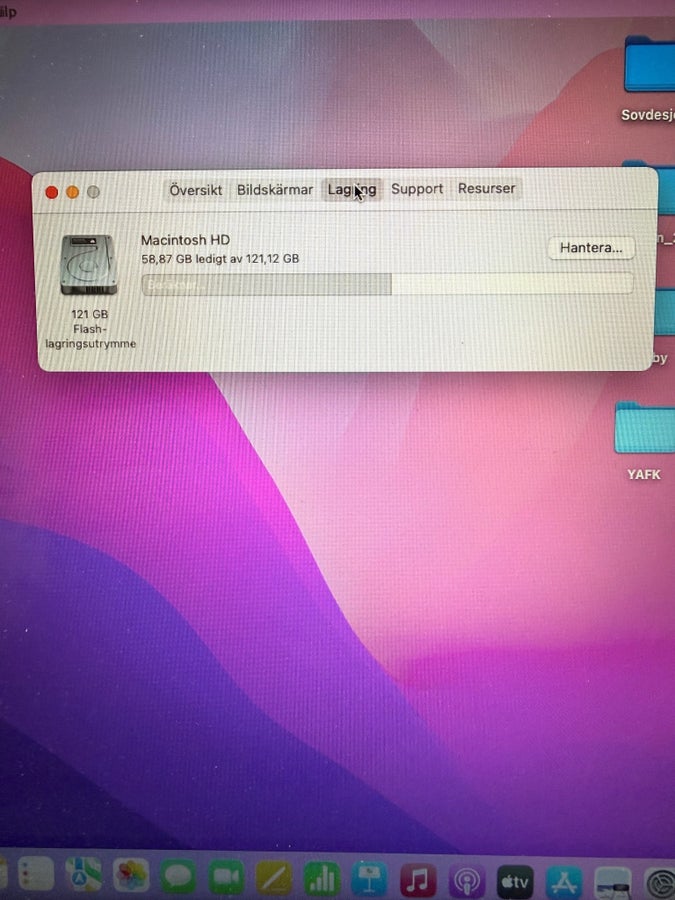Select the Lagring tab

(x=352, y=189)
